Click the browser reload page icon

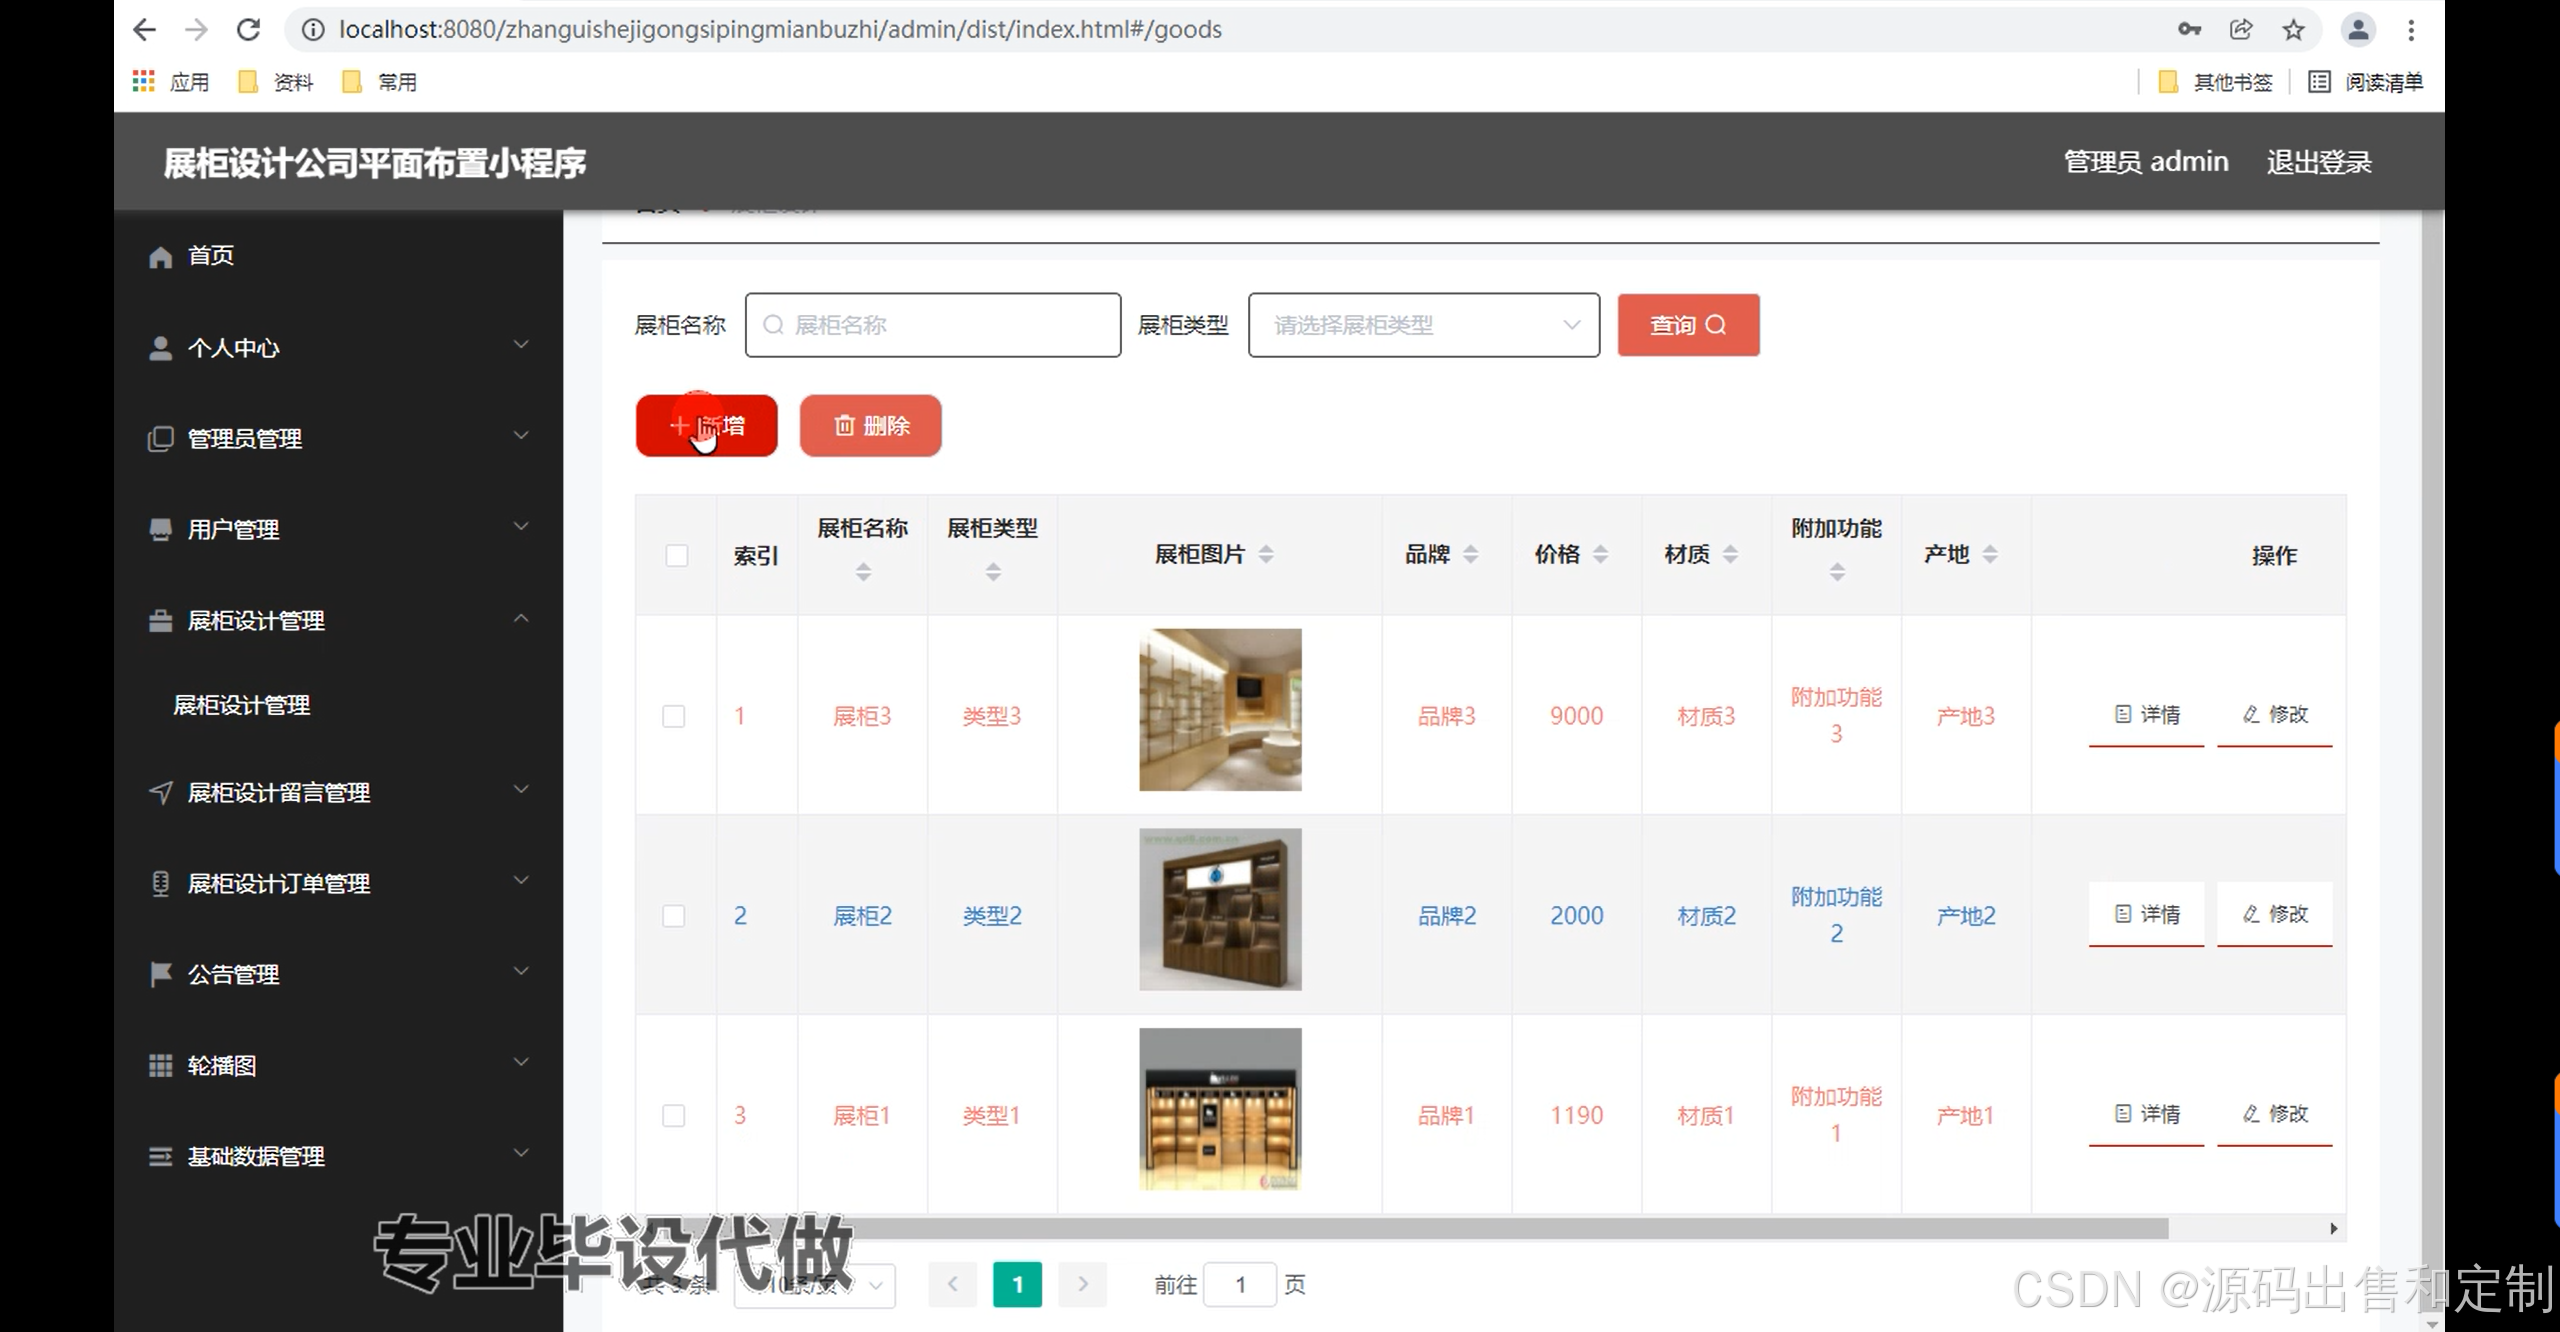point(248,30)
